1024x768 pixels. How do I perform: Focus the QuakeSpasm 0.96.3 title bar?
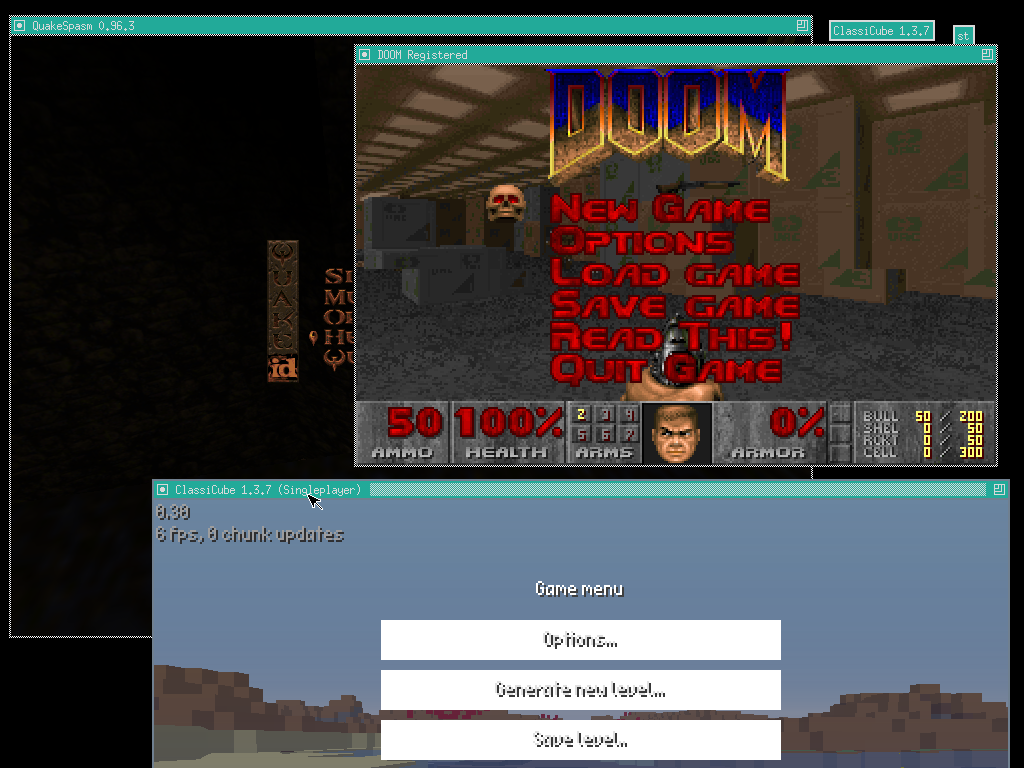click(400, 25)
